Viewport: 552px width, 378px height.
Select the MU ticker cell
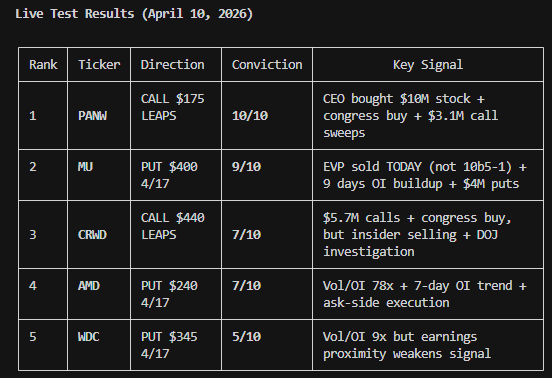click(99, 175)
